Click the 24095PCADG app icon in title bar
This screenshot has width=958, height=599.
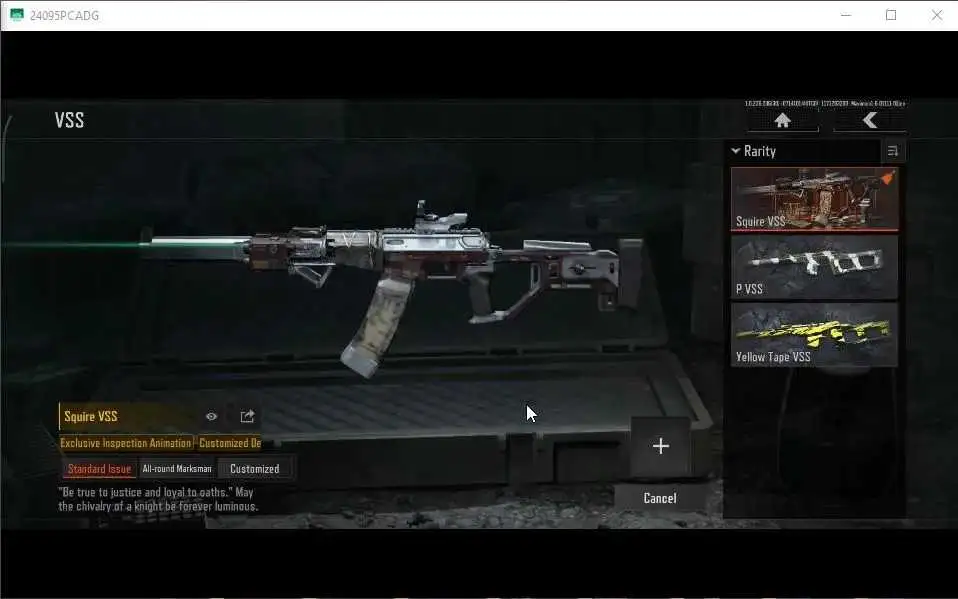16,15
